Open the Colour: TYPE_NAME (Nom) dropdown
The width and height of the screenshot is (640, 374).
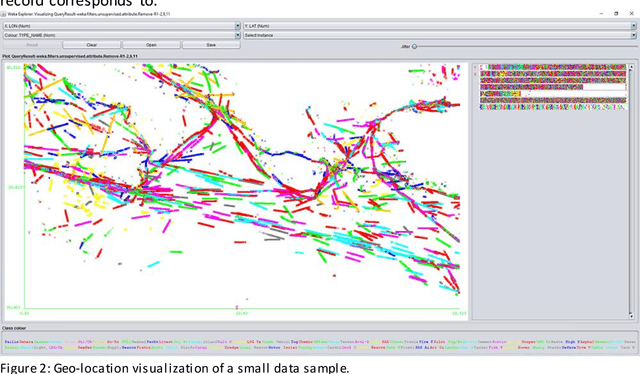pyautogui.click(x=122, y=35)
